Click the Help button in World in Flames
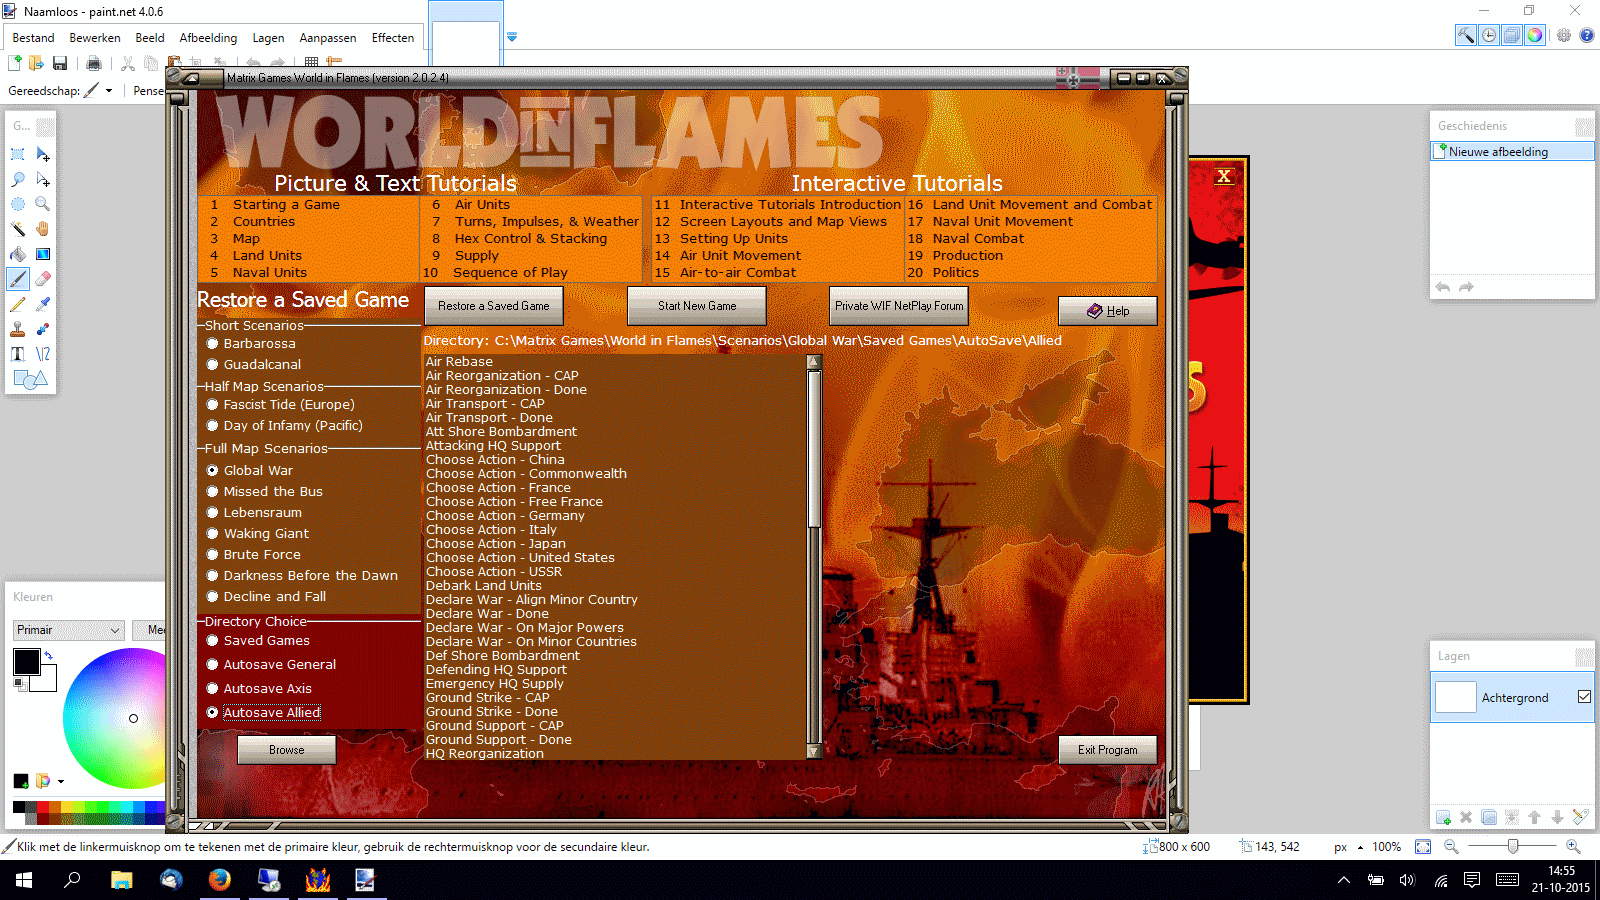 tap(1108, 311)
